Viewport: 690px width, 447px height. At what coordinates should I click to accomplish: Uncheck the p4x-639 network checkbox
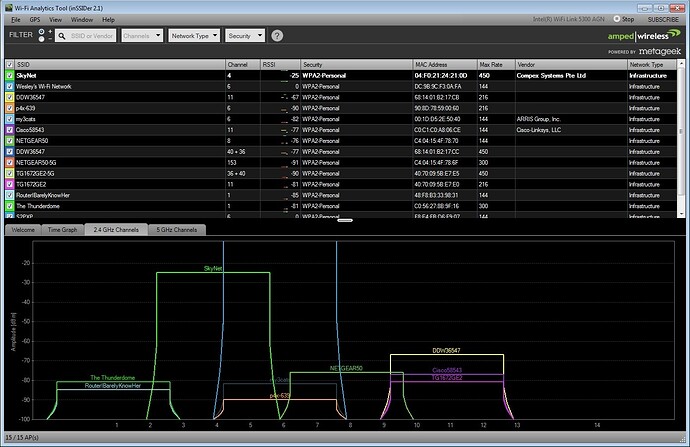point(10,108)
